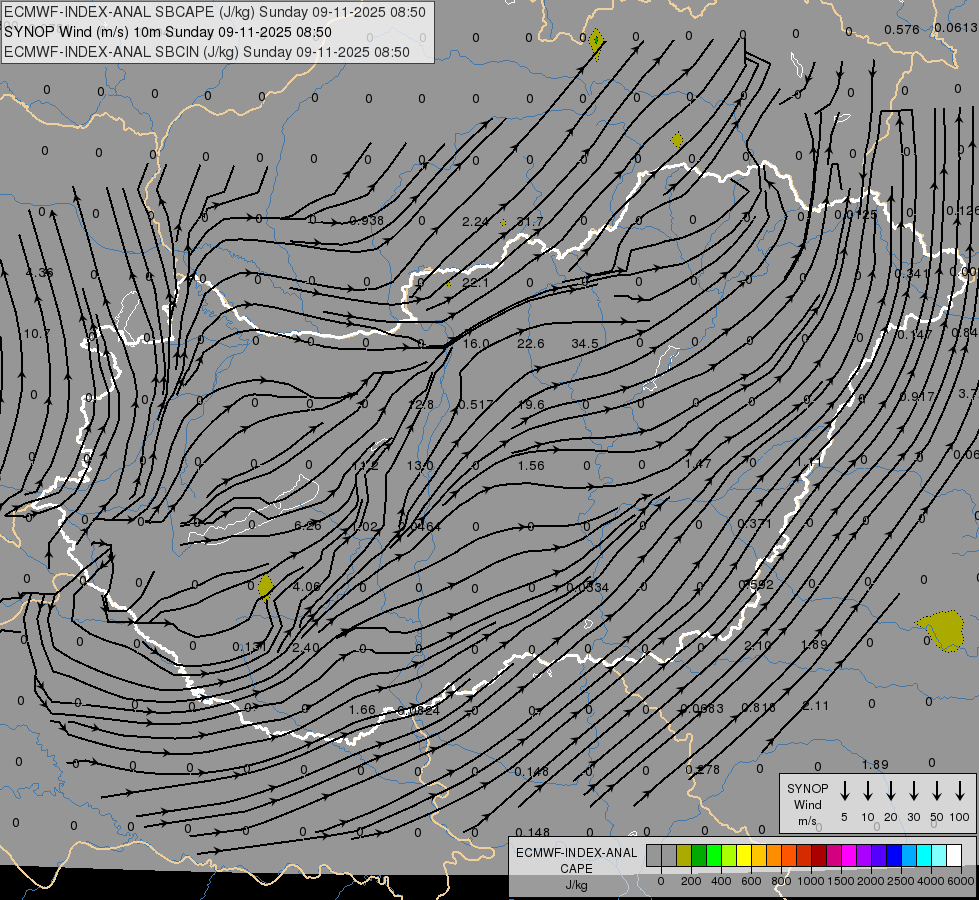Click the map value 4.36

coord(39,272)
